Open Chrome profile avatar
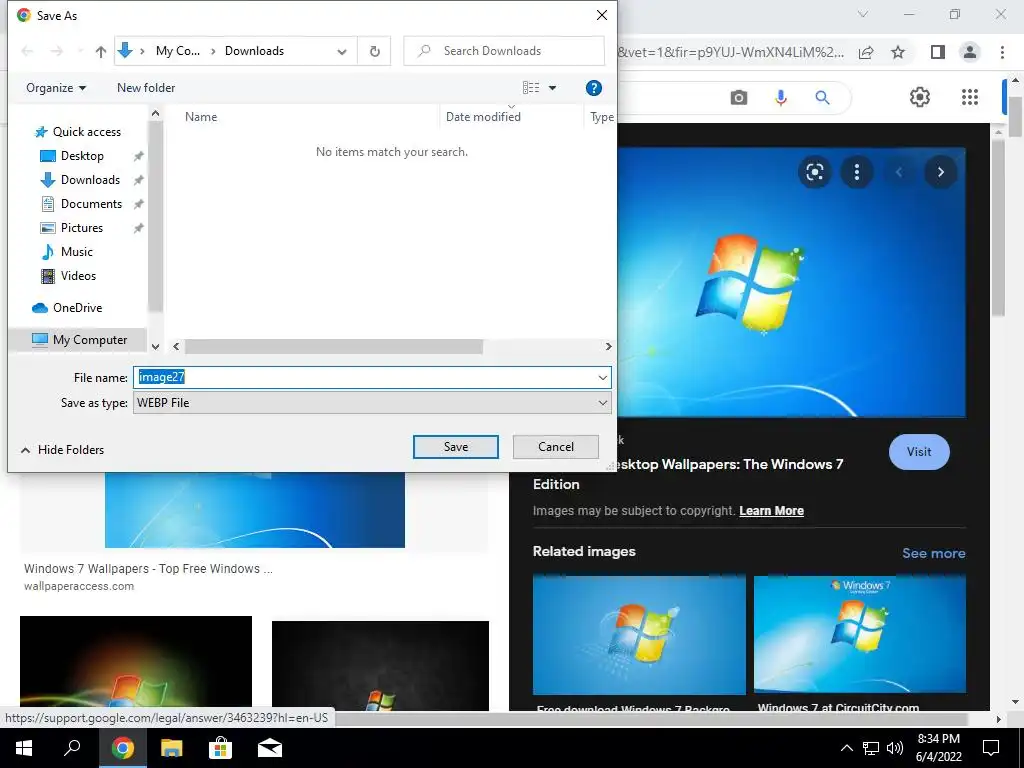 pyautogui.click(x=970, y=52)
